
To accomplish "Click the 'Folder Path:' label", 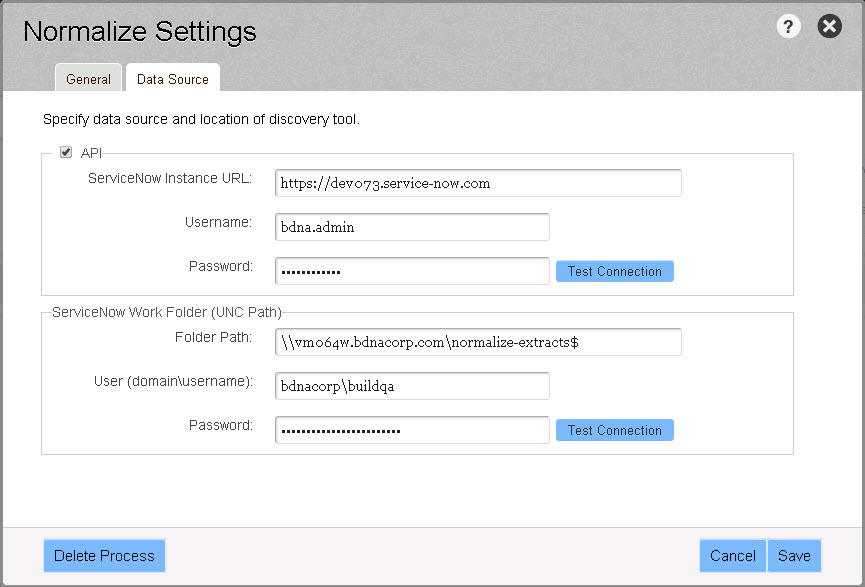I will click(x=213, y=337).
